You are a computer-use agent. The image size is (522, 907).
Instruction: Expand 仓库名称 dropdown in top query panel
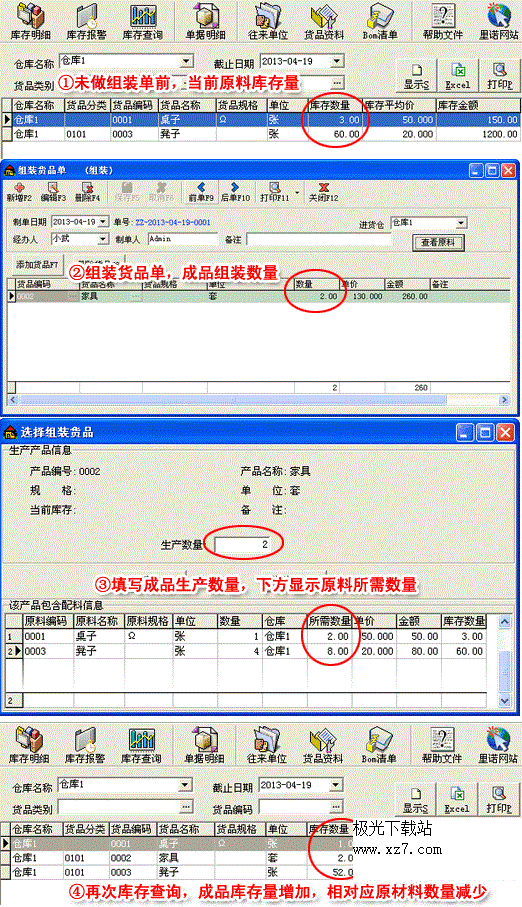[186, 61]
